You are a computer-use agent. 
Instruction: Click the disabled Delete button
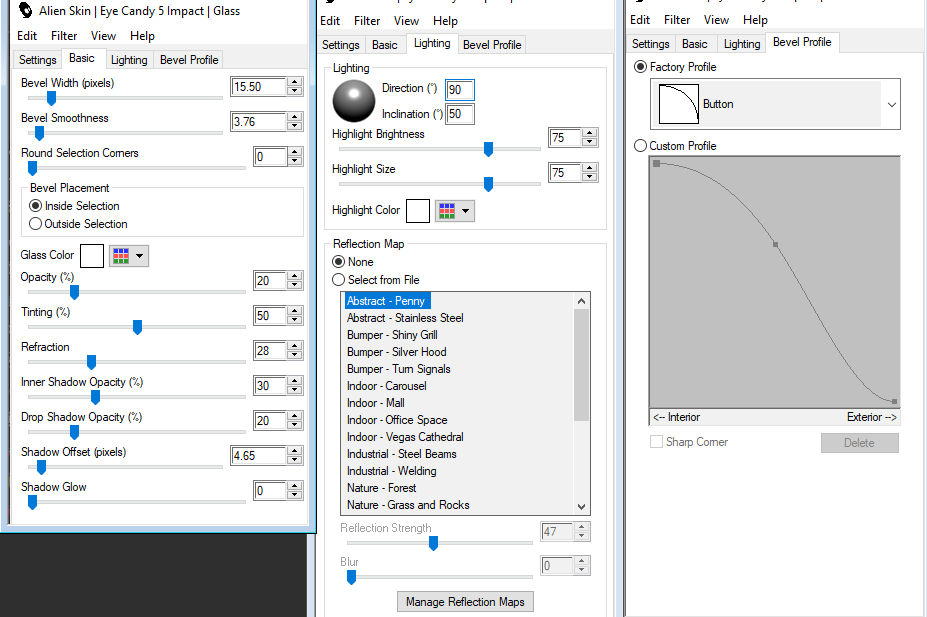860,443
